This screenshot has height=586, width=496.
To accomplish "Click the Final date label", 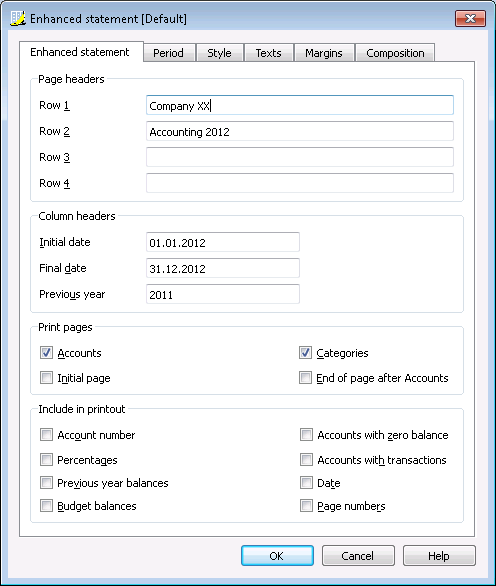I will click(x=63, y=268).
